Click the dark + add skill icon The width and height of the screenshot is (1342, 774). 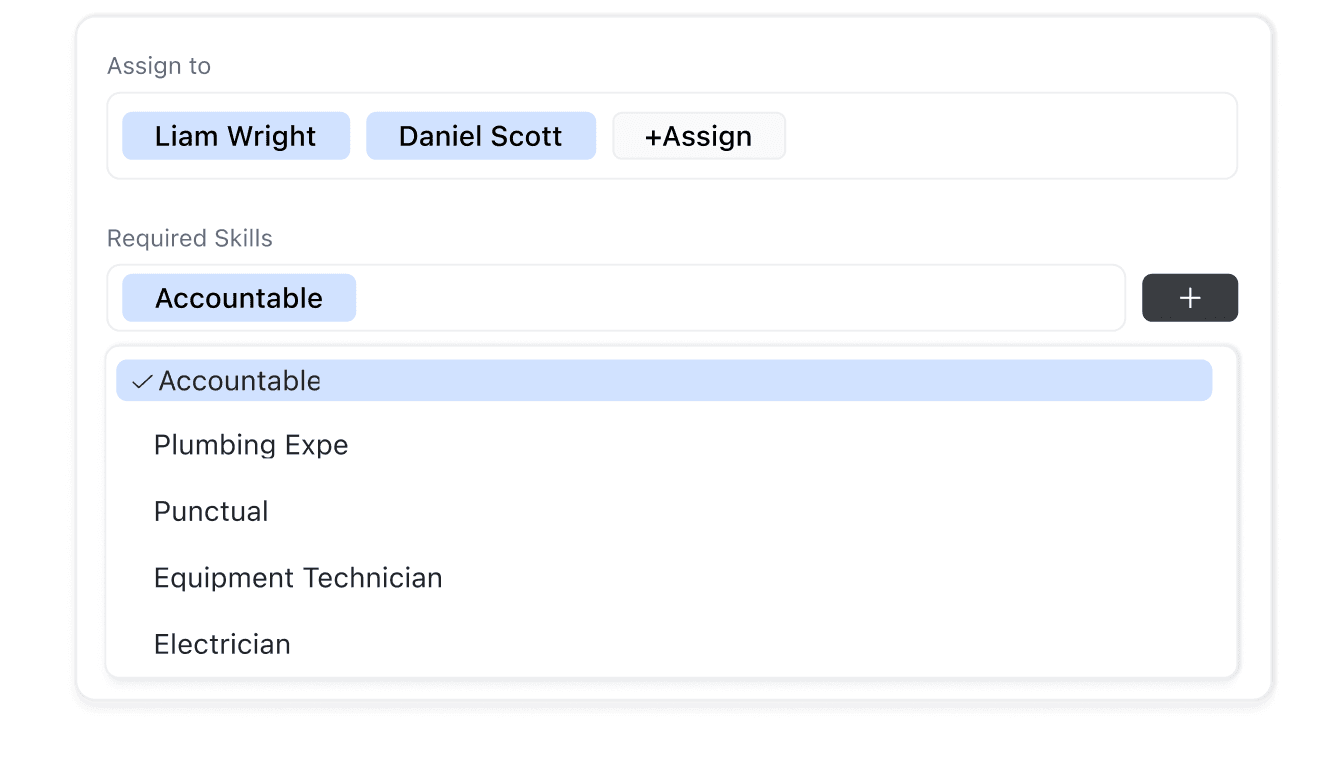point(1189,297)
